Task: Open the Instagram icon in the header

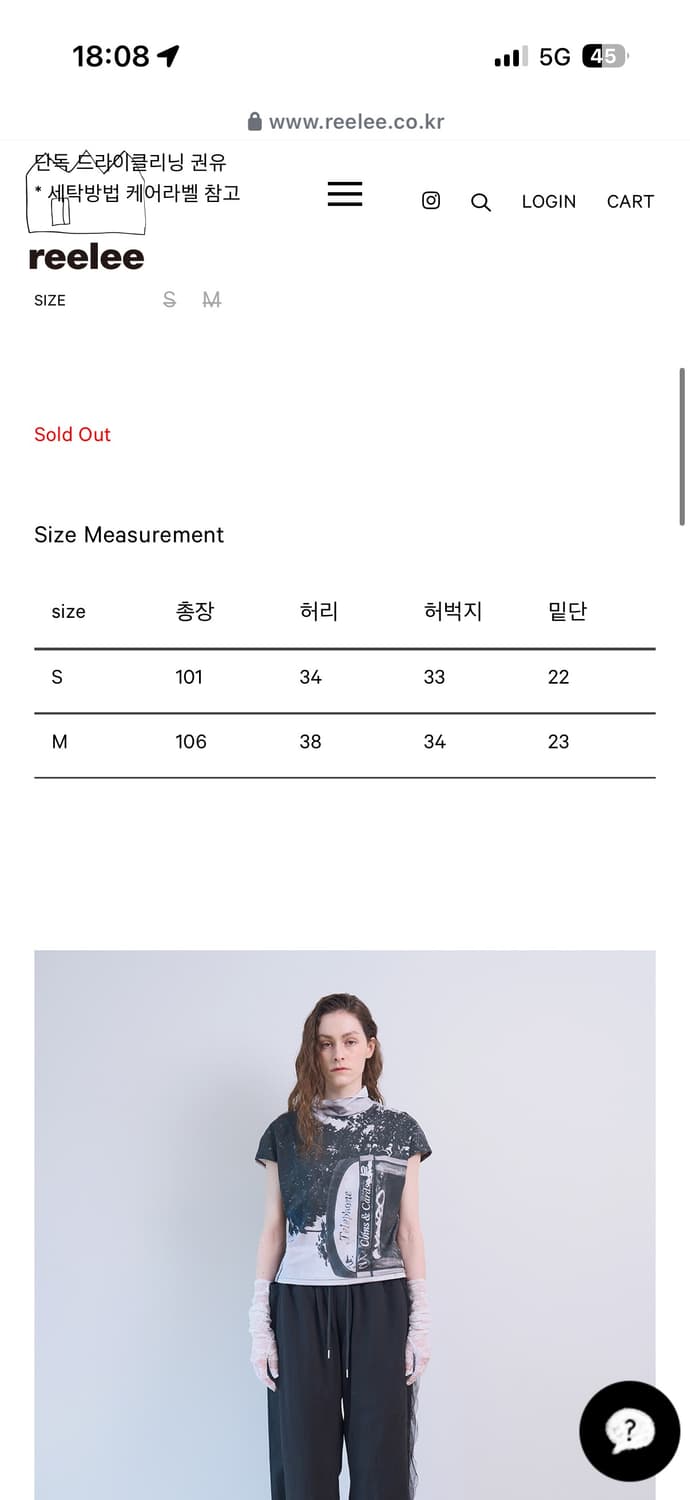Action: click(431, 200)
